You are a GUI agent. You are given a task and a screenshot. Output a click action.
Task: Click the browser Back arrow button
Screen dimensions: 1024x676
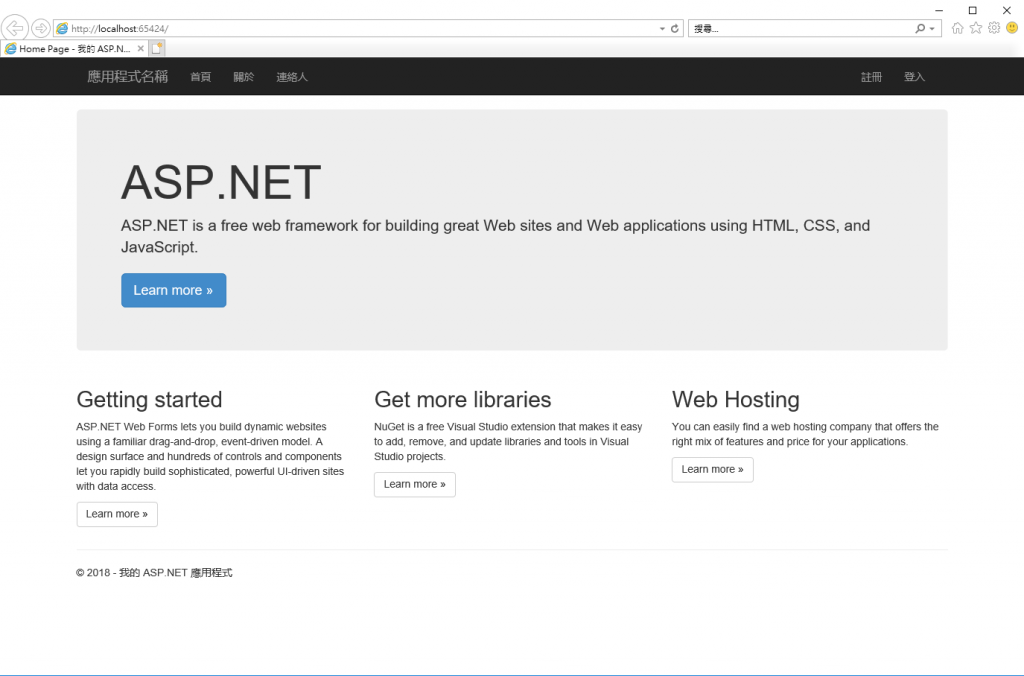14,28
